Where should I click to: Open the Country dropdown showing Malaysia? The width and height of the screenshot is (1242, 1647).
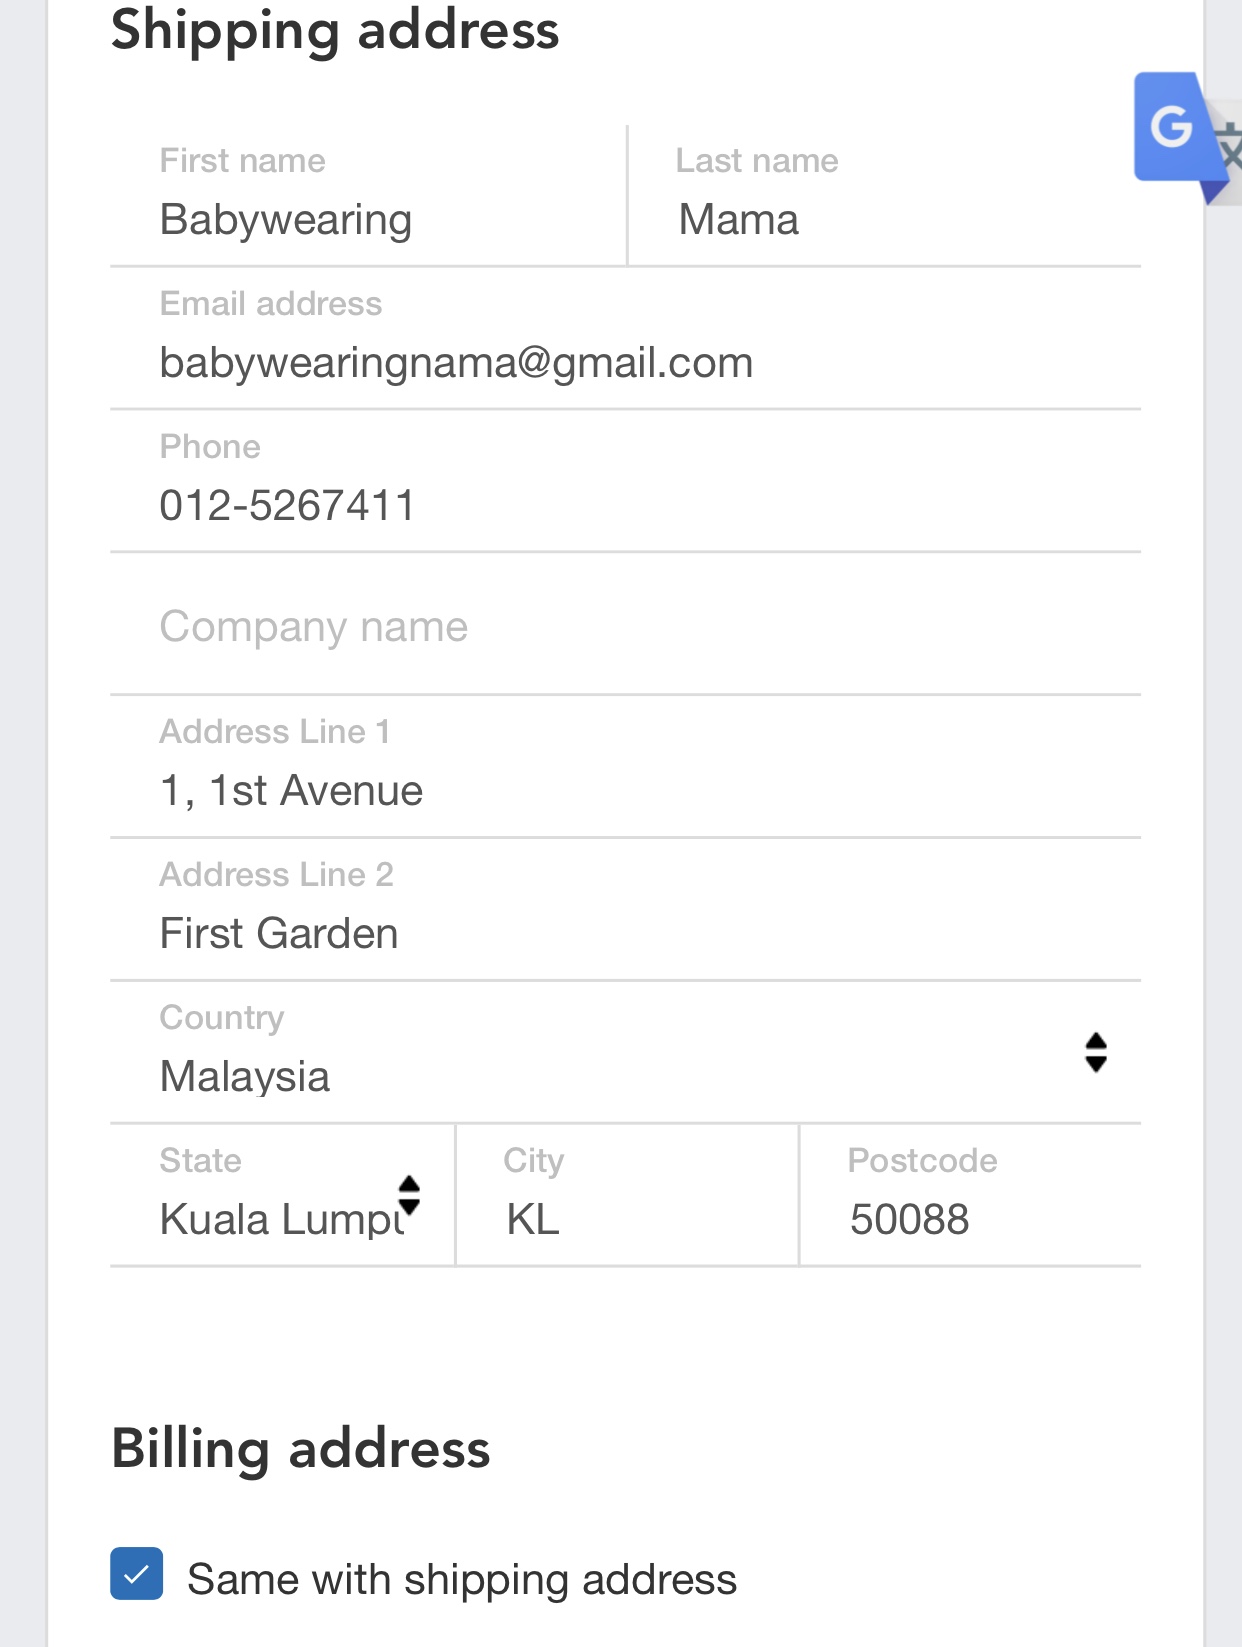point(626,1052)
